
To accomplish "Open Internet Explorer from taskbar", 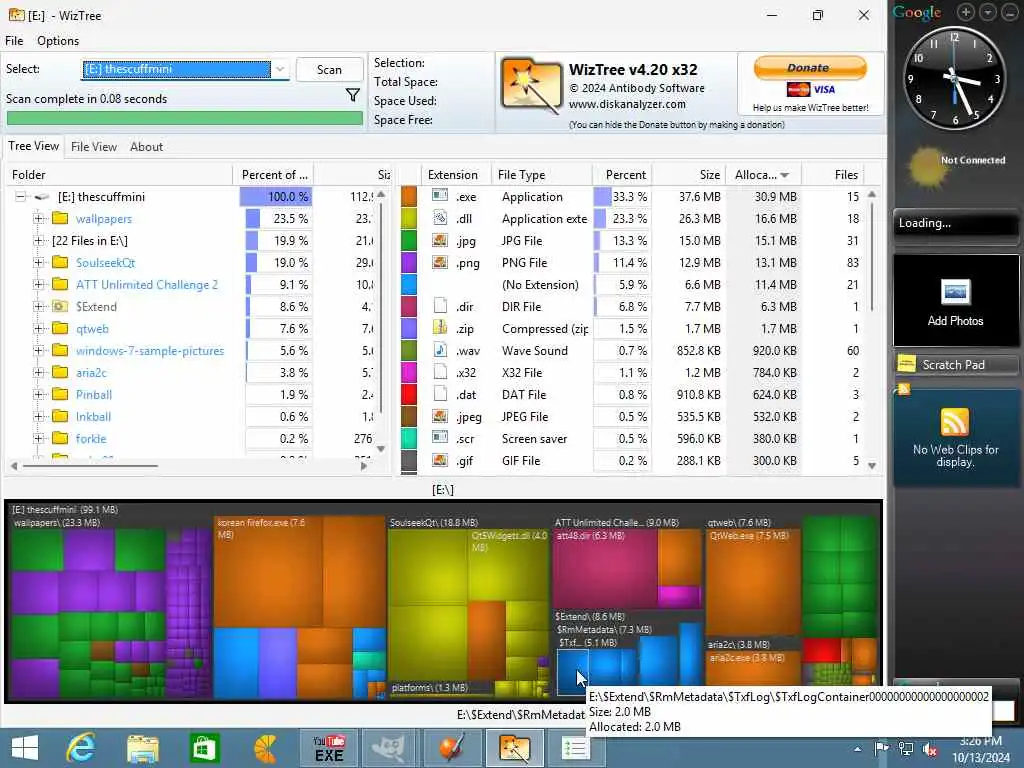I will point(81,748).
